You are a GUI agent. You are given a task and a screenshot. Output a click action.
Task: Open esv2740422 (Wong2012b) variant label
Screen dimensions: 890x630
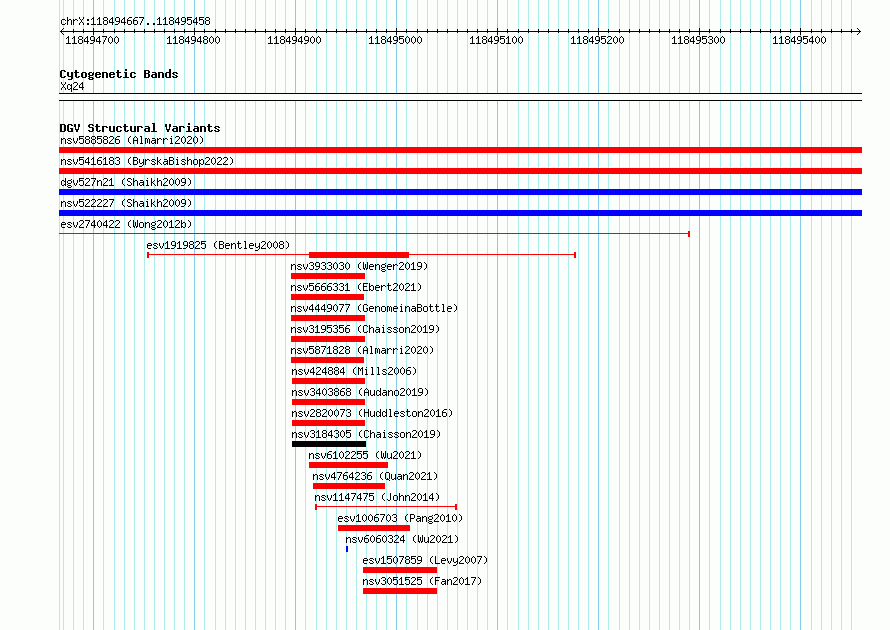(126, 224)
